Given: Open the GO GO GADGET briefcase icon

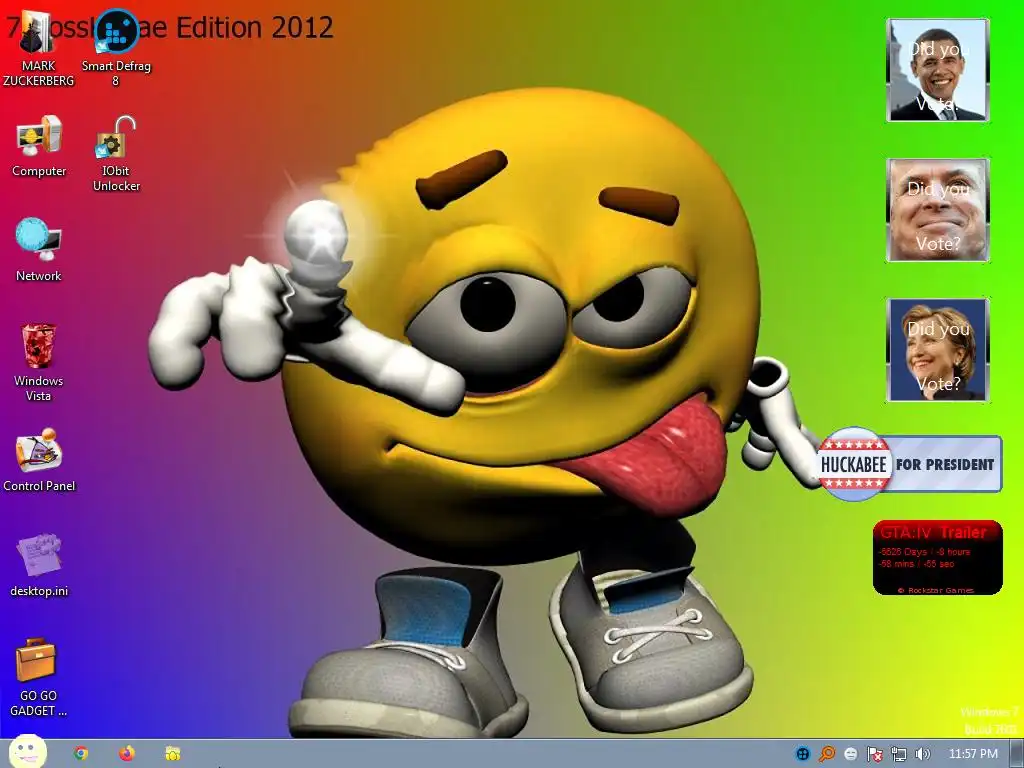Looking at the screenshot, I should [x=39, y=677].
